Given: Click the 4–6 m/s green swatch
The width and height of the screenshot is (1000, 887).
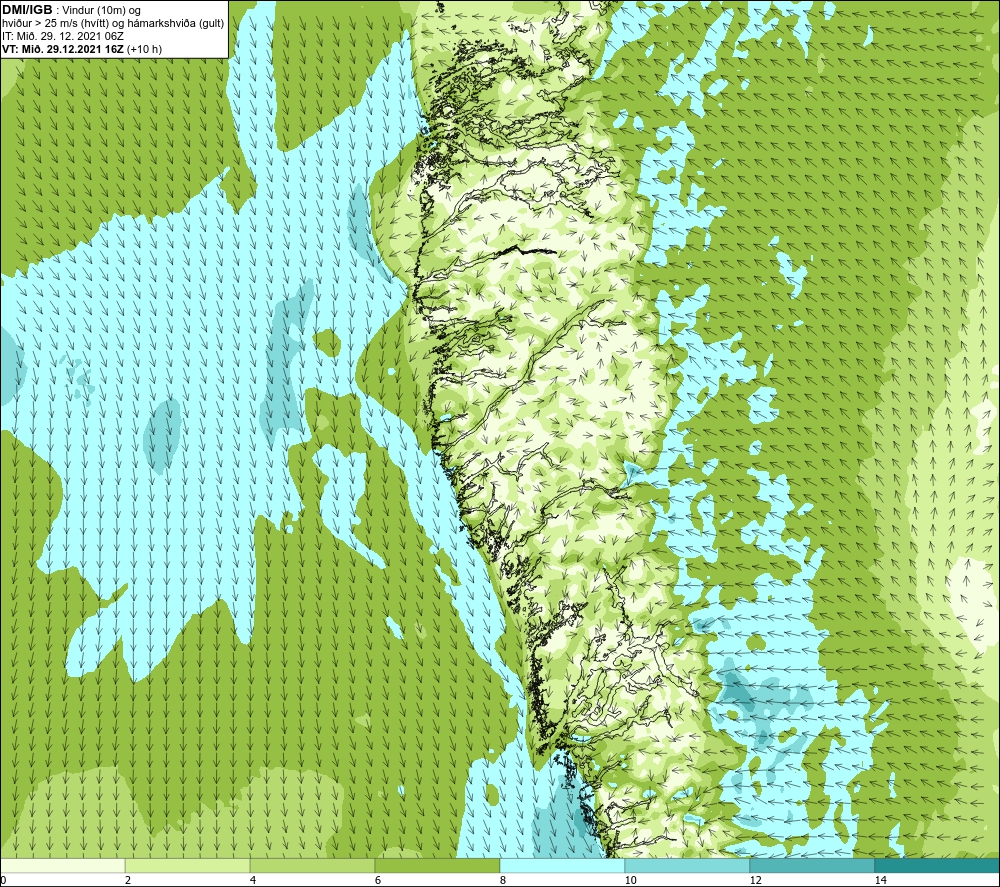Looking at the screenshot, I should point(312,865).
